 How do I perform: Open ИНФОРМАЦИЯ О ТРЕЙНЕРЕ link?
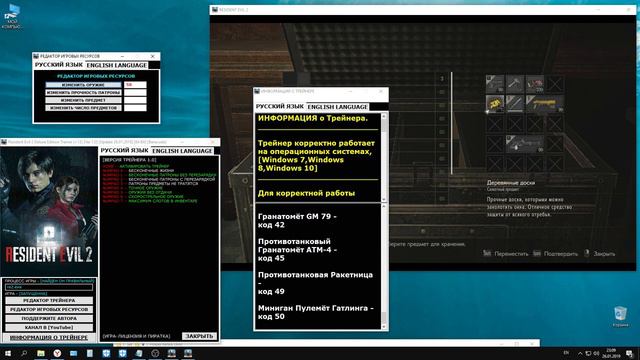(x=49, y=338)
